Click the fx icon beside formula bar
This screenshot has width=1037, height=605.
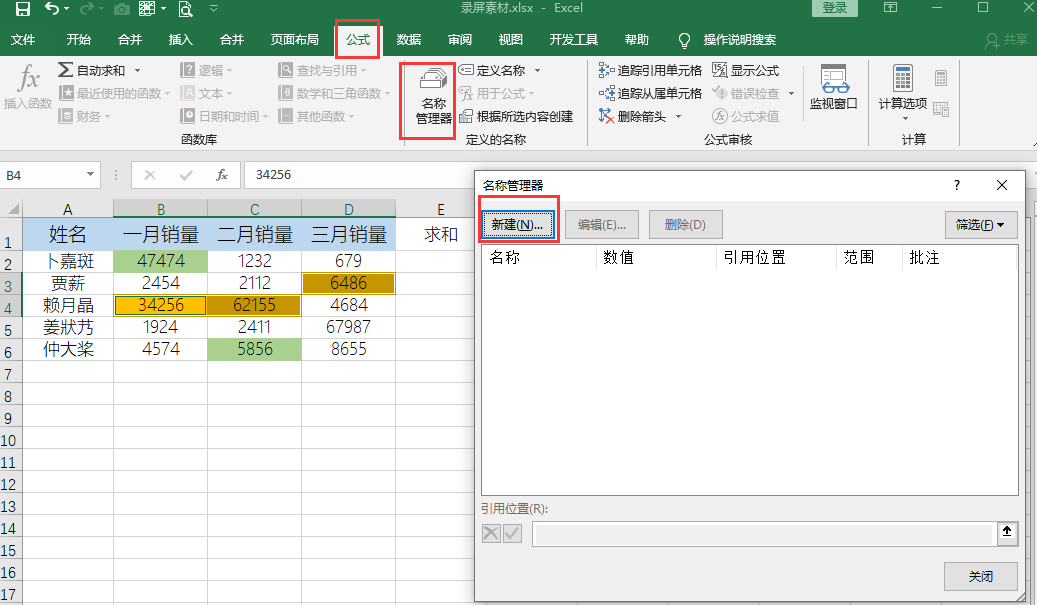222,175
